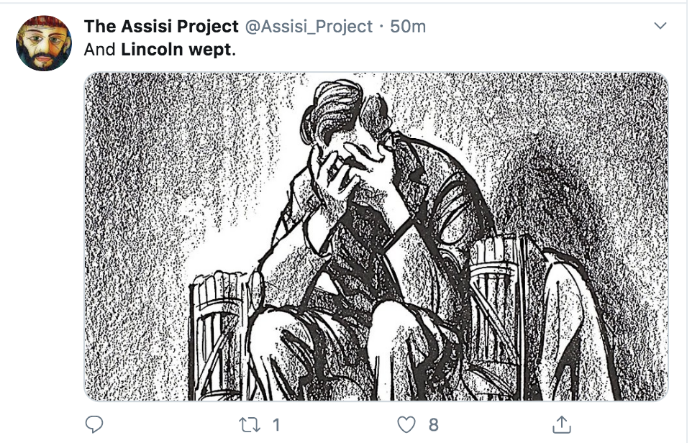Image resolution: width=693 pixels, height=444 pixels.
Task: Retweet using the arrows icon
Action: point(250,425)
